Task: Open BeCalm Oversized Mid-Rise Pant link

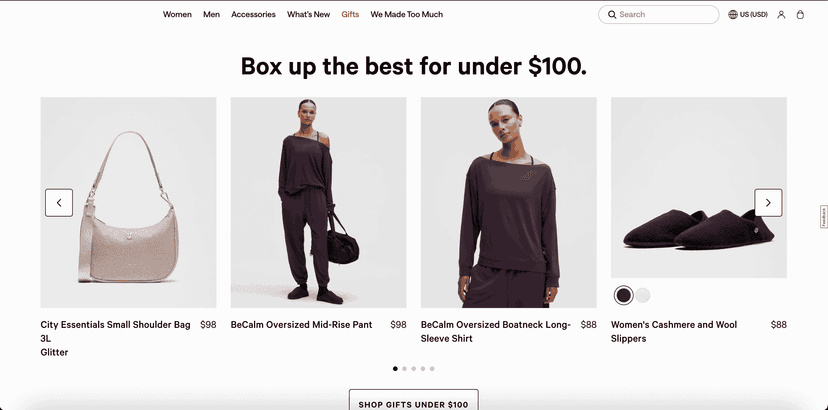Action: [301, 324]
